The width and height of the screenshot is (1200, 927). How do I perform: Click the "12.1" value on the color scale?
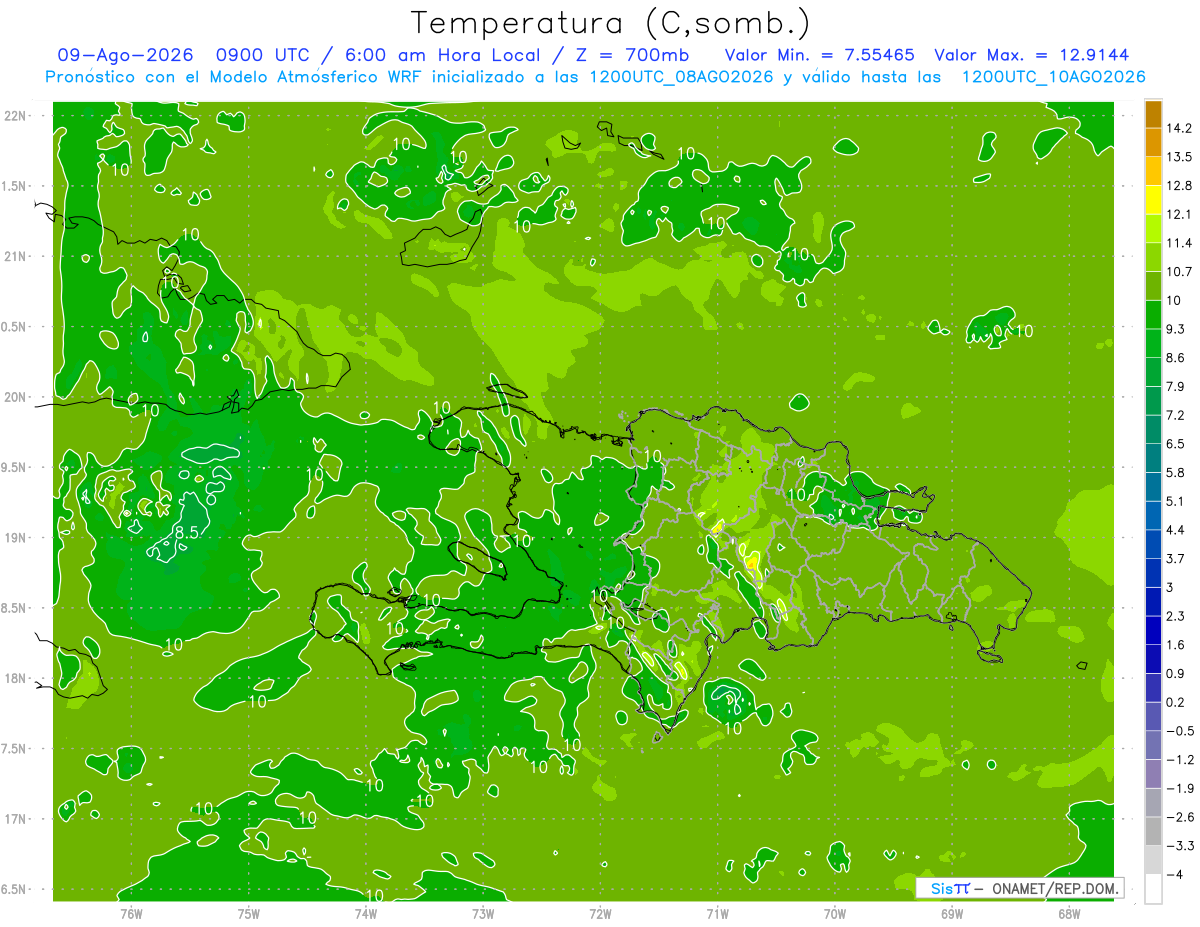[1178, 214]
